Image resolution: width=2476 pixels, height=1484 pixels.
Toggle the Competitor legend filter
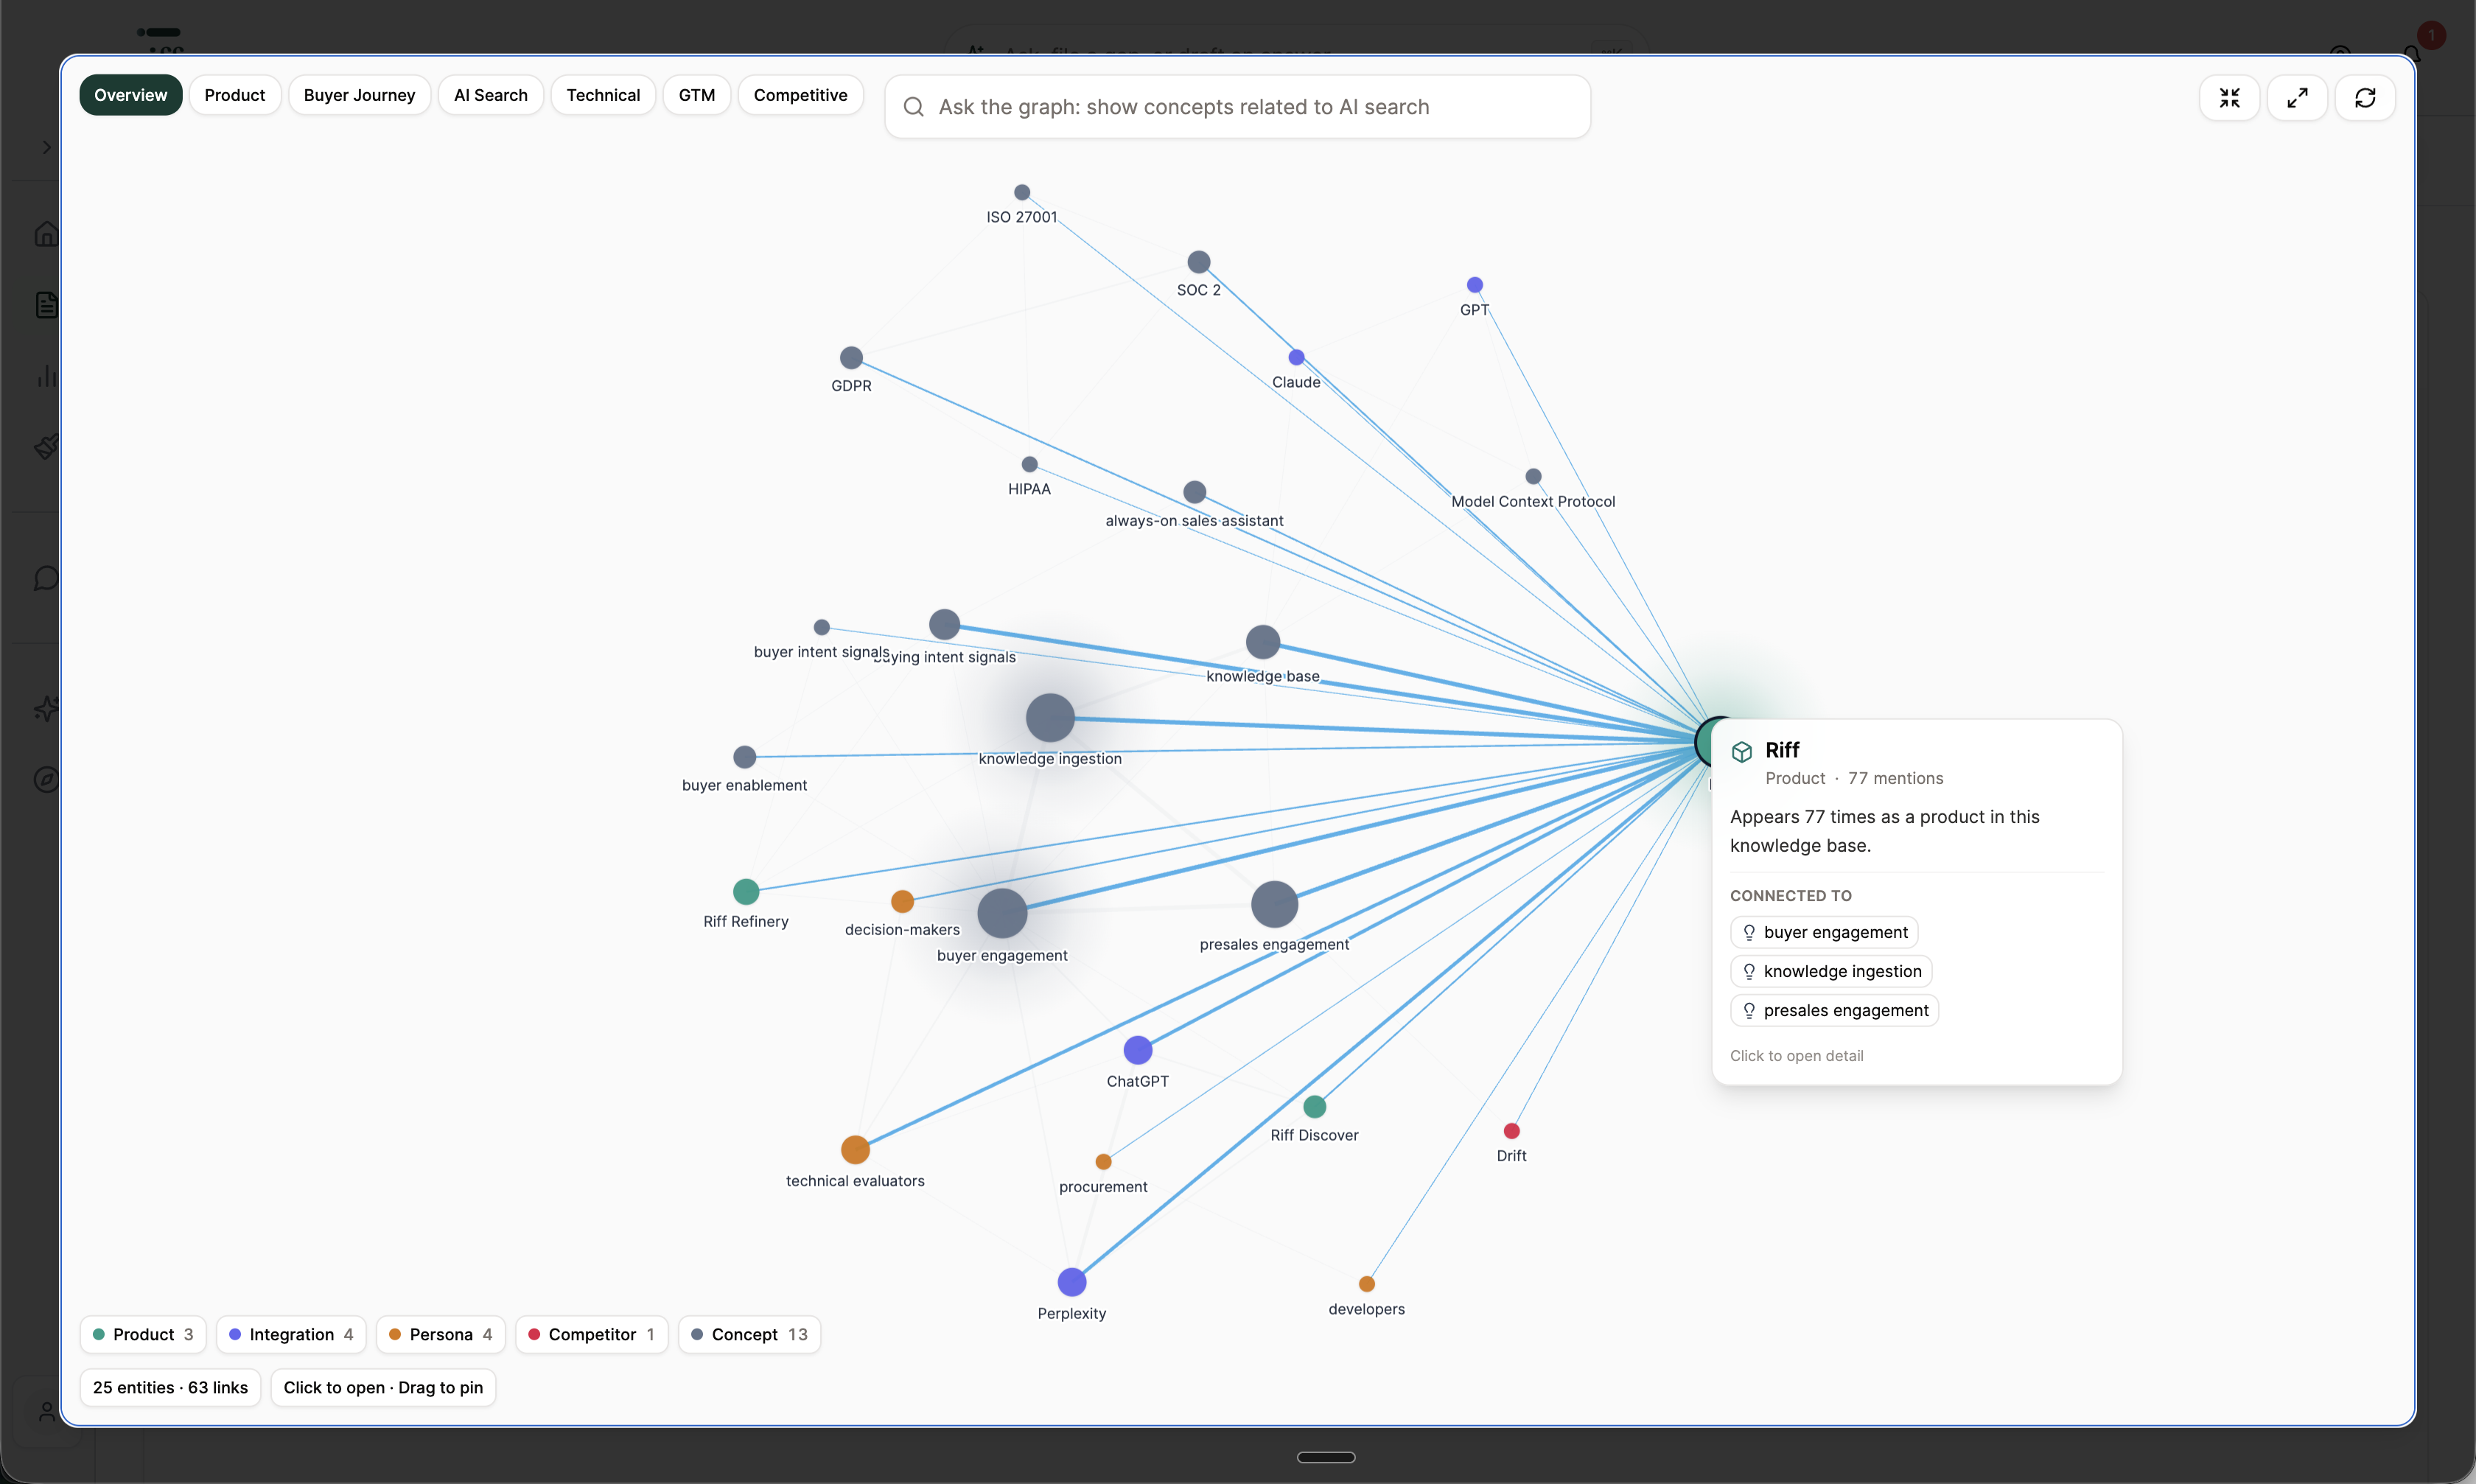(x=592, y=1334)
